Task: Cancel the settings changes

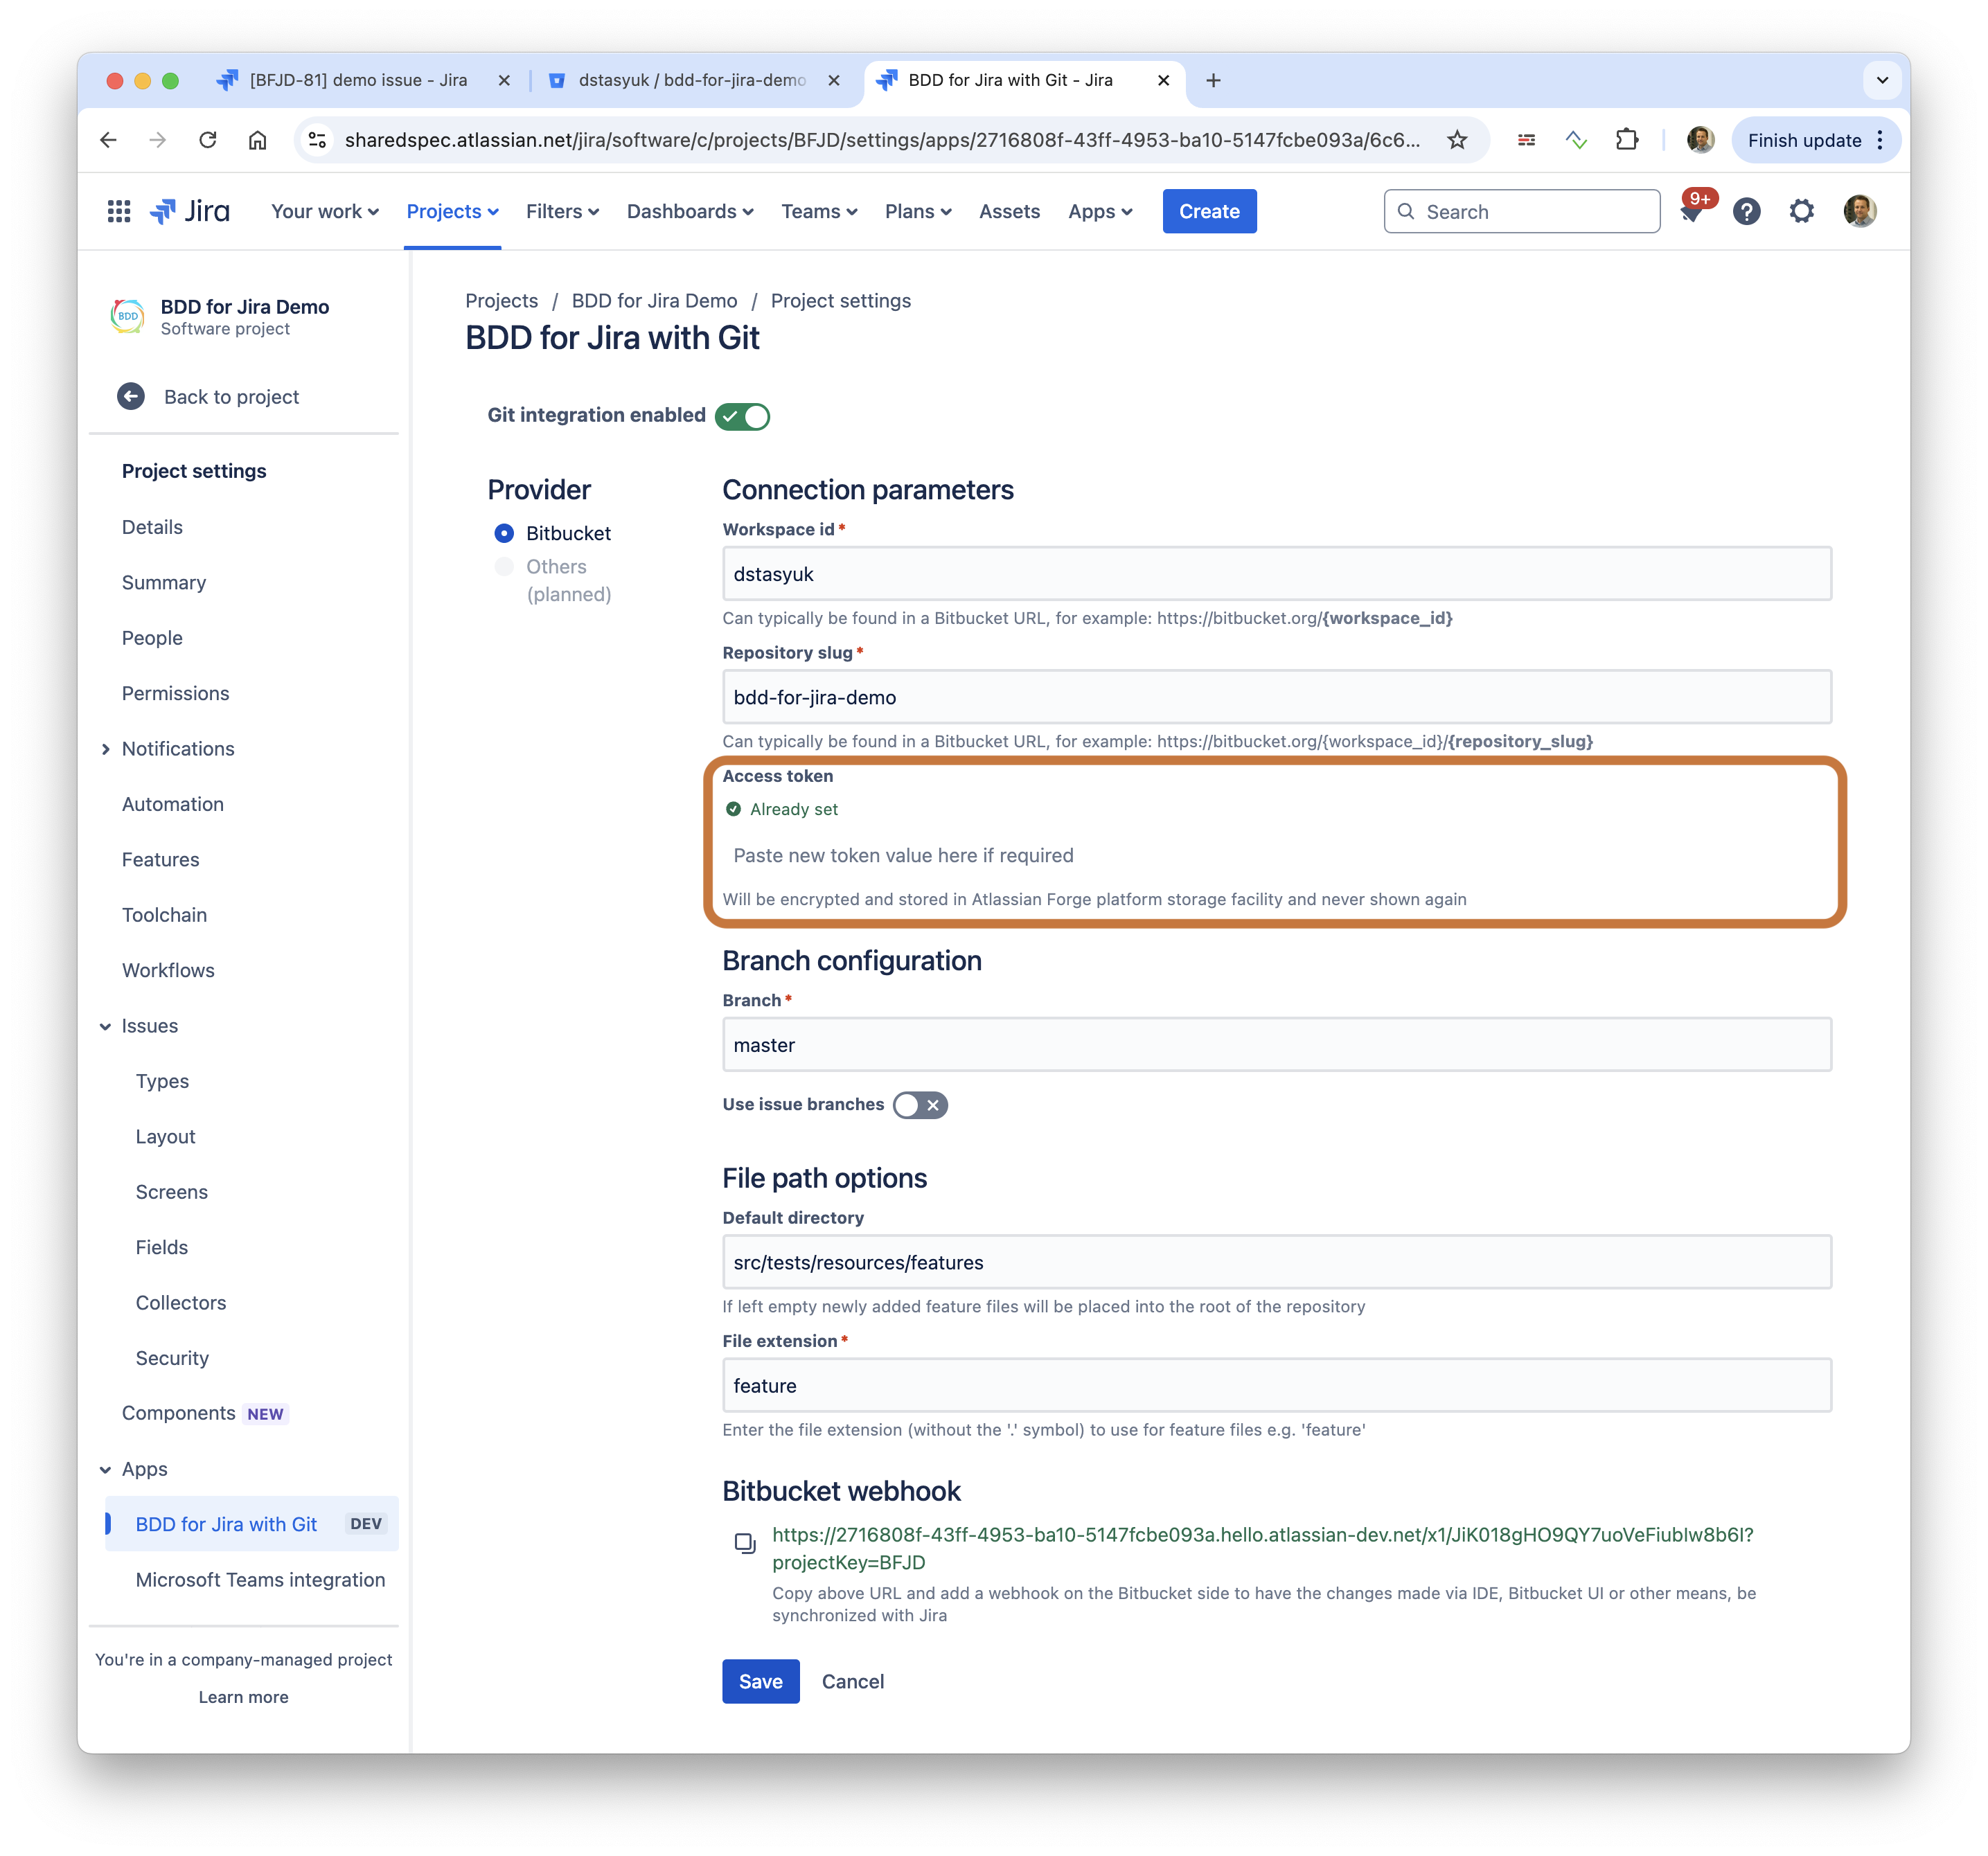Action: 852,1681
